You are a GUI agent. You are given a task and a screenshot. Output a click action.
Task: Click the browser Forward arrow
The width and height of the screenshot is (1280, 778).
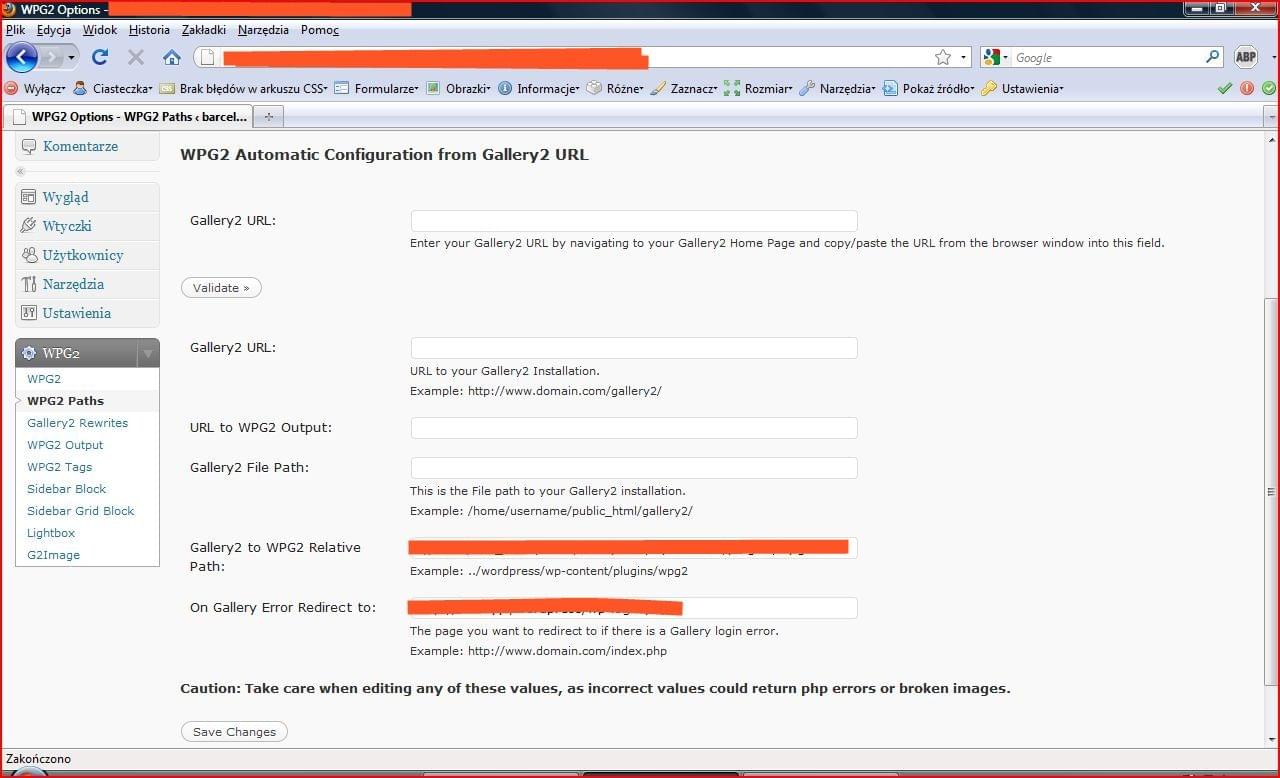coord(51,57)
